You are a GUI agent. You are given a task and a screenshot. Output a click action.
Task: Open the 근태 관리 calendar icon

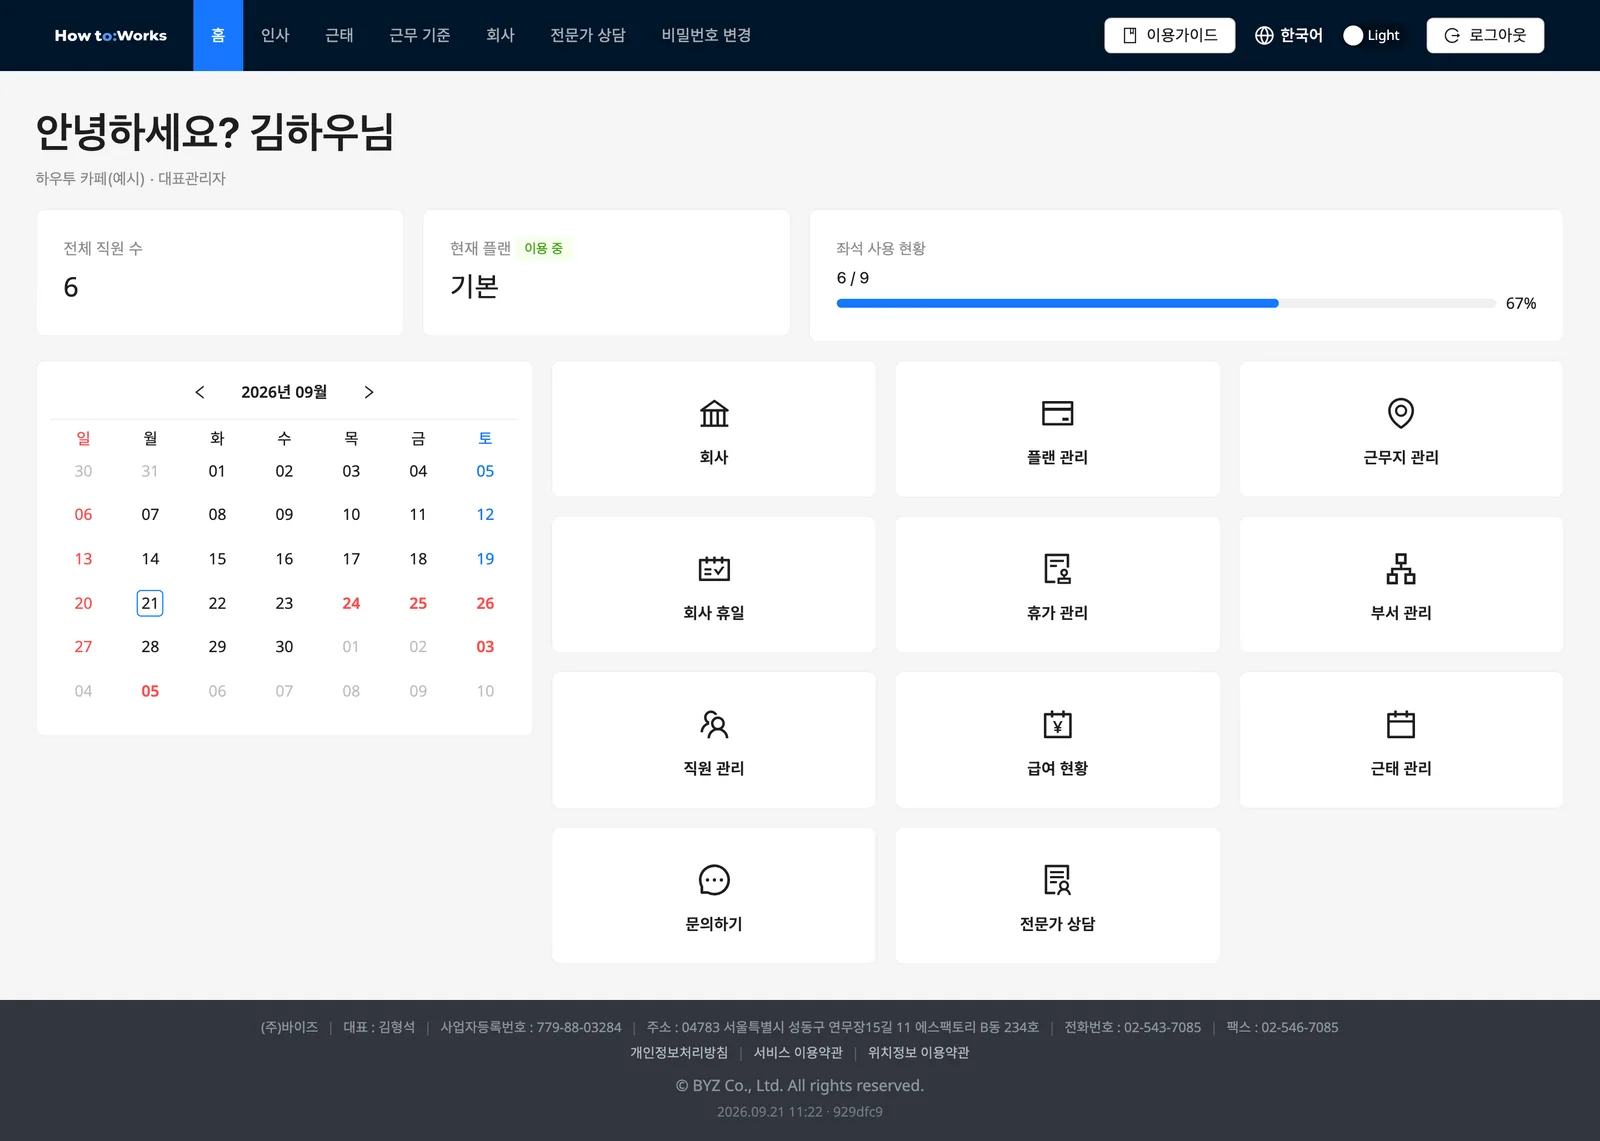[x=1401, y=724]
